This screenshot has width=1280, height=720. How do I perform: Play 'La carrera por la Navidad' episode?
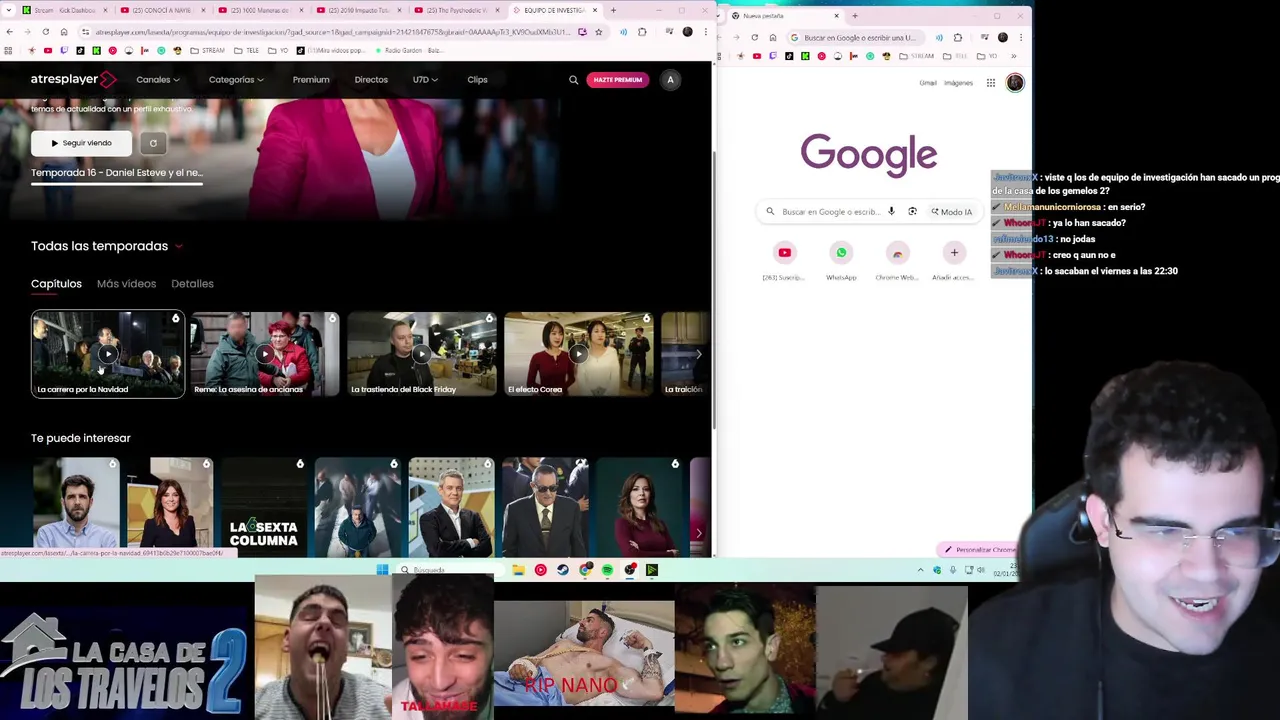[x=108, y=353]
